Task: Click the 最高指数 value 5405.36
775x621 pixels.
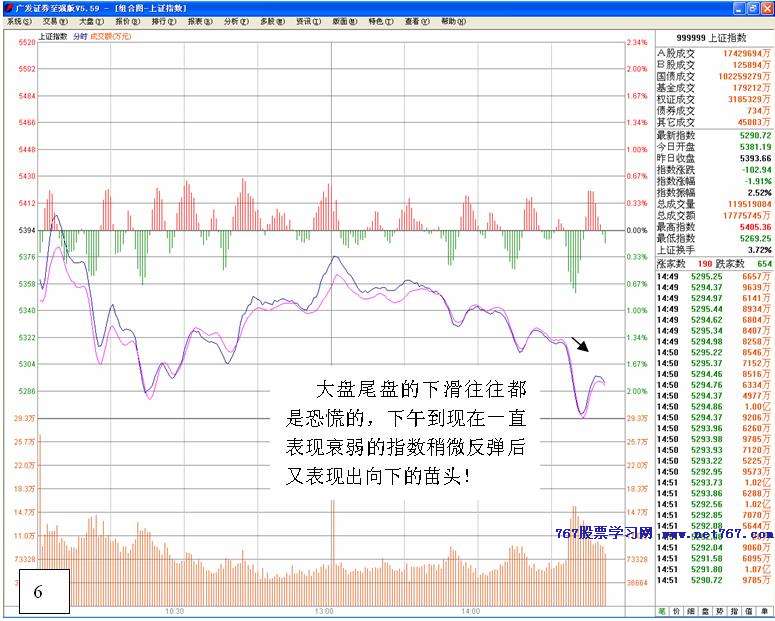Action: (755, 227)
